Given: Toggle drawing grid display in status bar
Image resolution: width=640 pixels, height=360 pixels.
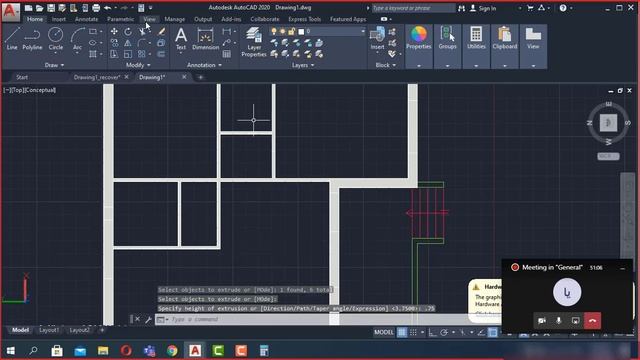Looking at the screenshot, I should coord(402,332).
